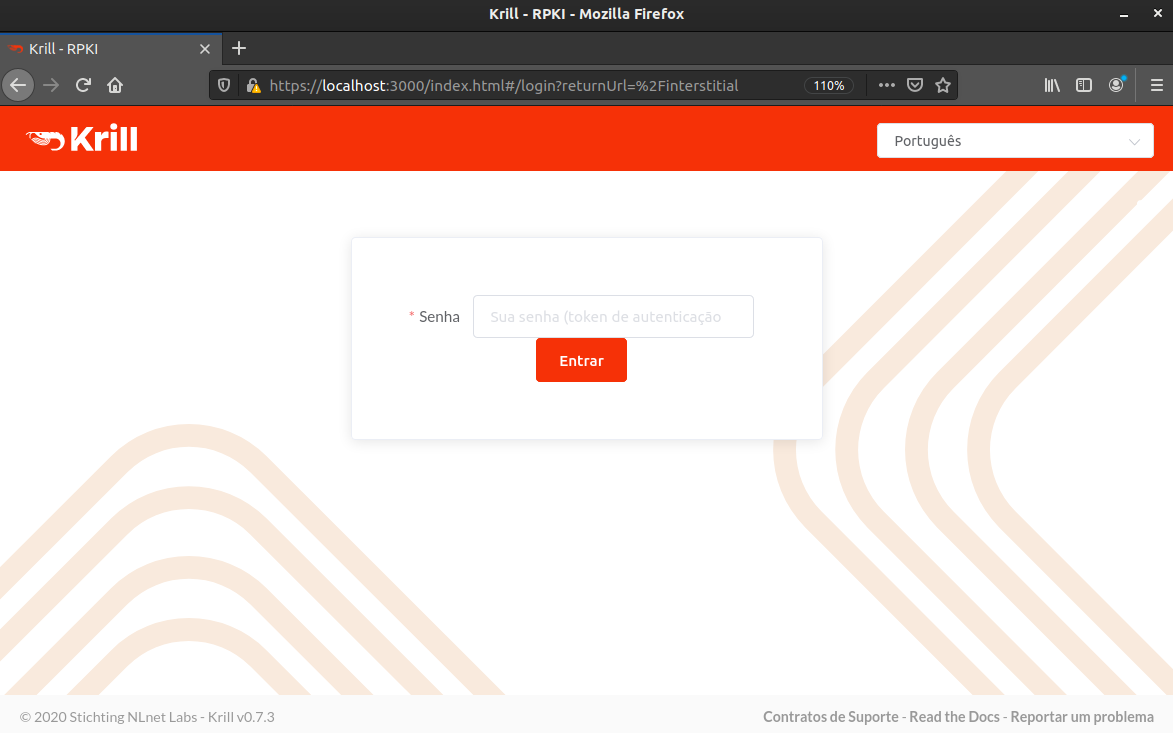Viewport: 1173px width, 733px height.
Task: Expand language list via chevron arrow
Action: [x=1134, y=141]
